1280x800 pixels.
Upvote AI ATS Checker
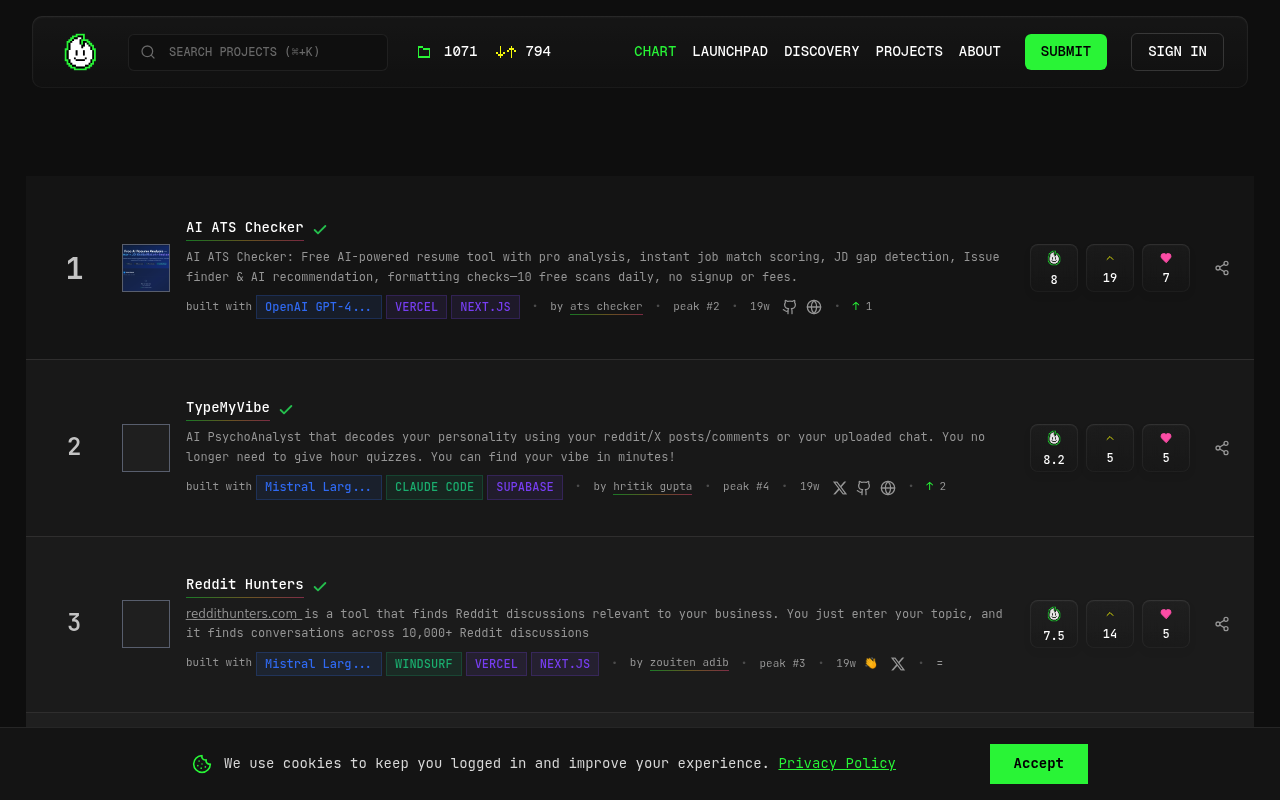1110,268
